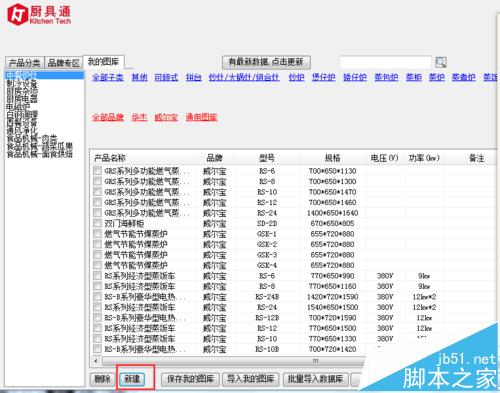Screen dimensions: 500x393
Task: Select the highlighted first category in the list
Action: [x=44, y=75]
